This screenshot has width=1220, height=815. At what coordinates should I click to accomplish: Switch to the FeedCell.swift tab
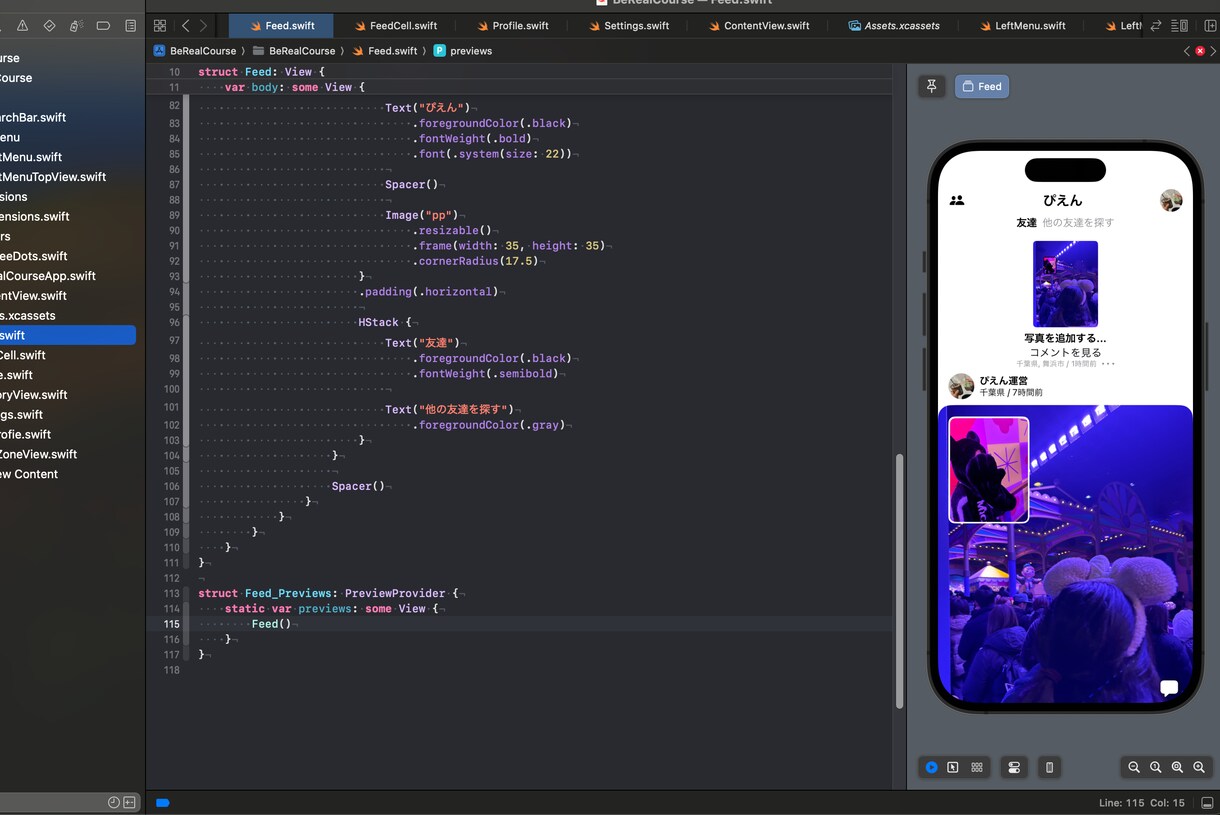click(x=395, y=26)
